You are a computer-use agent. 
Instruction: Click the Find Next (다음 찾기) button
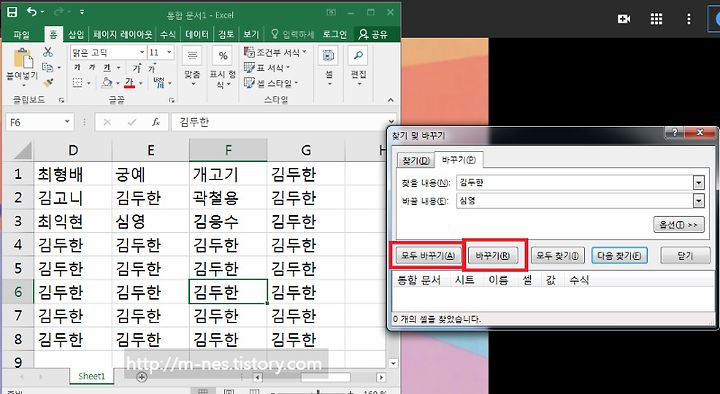click(619, 255)
